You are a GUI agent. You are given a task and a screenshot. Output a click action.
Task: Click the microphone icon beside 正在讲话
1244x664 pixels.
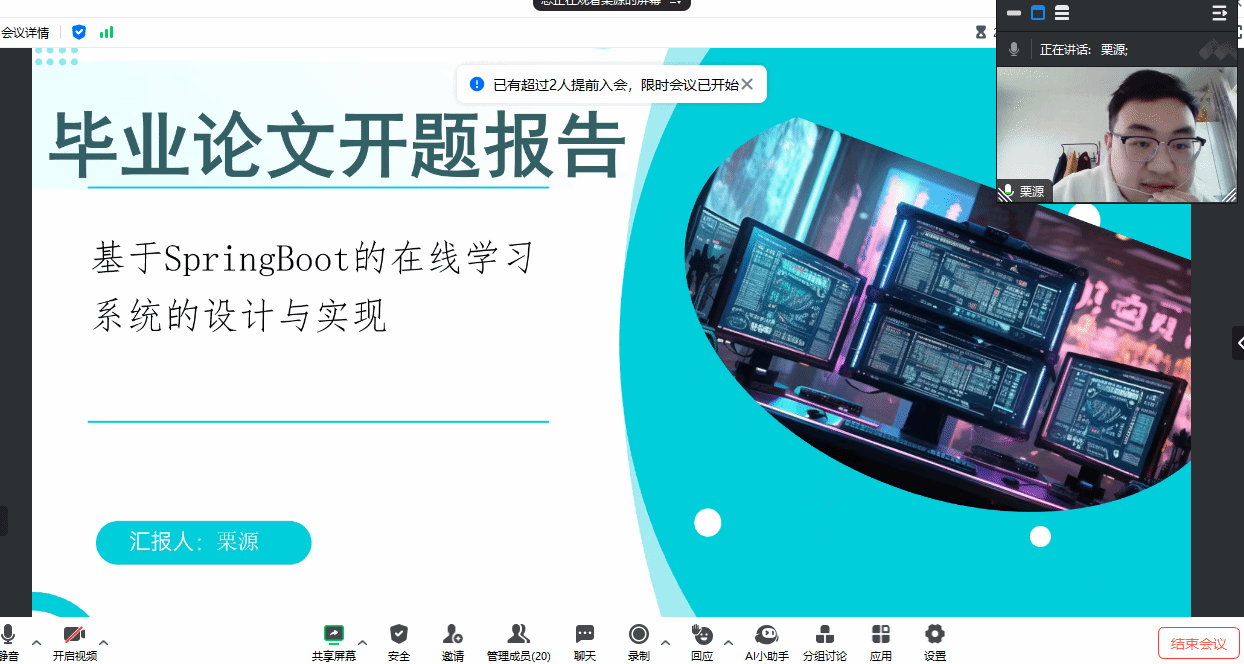coord(1014,49)
